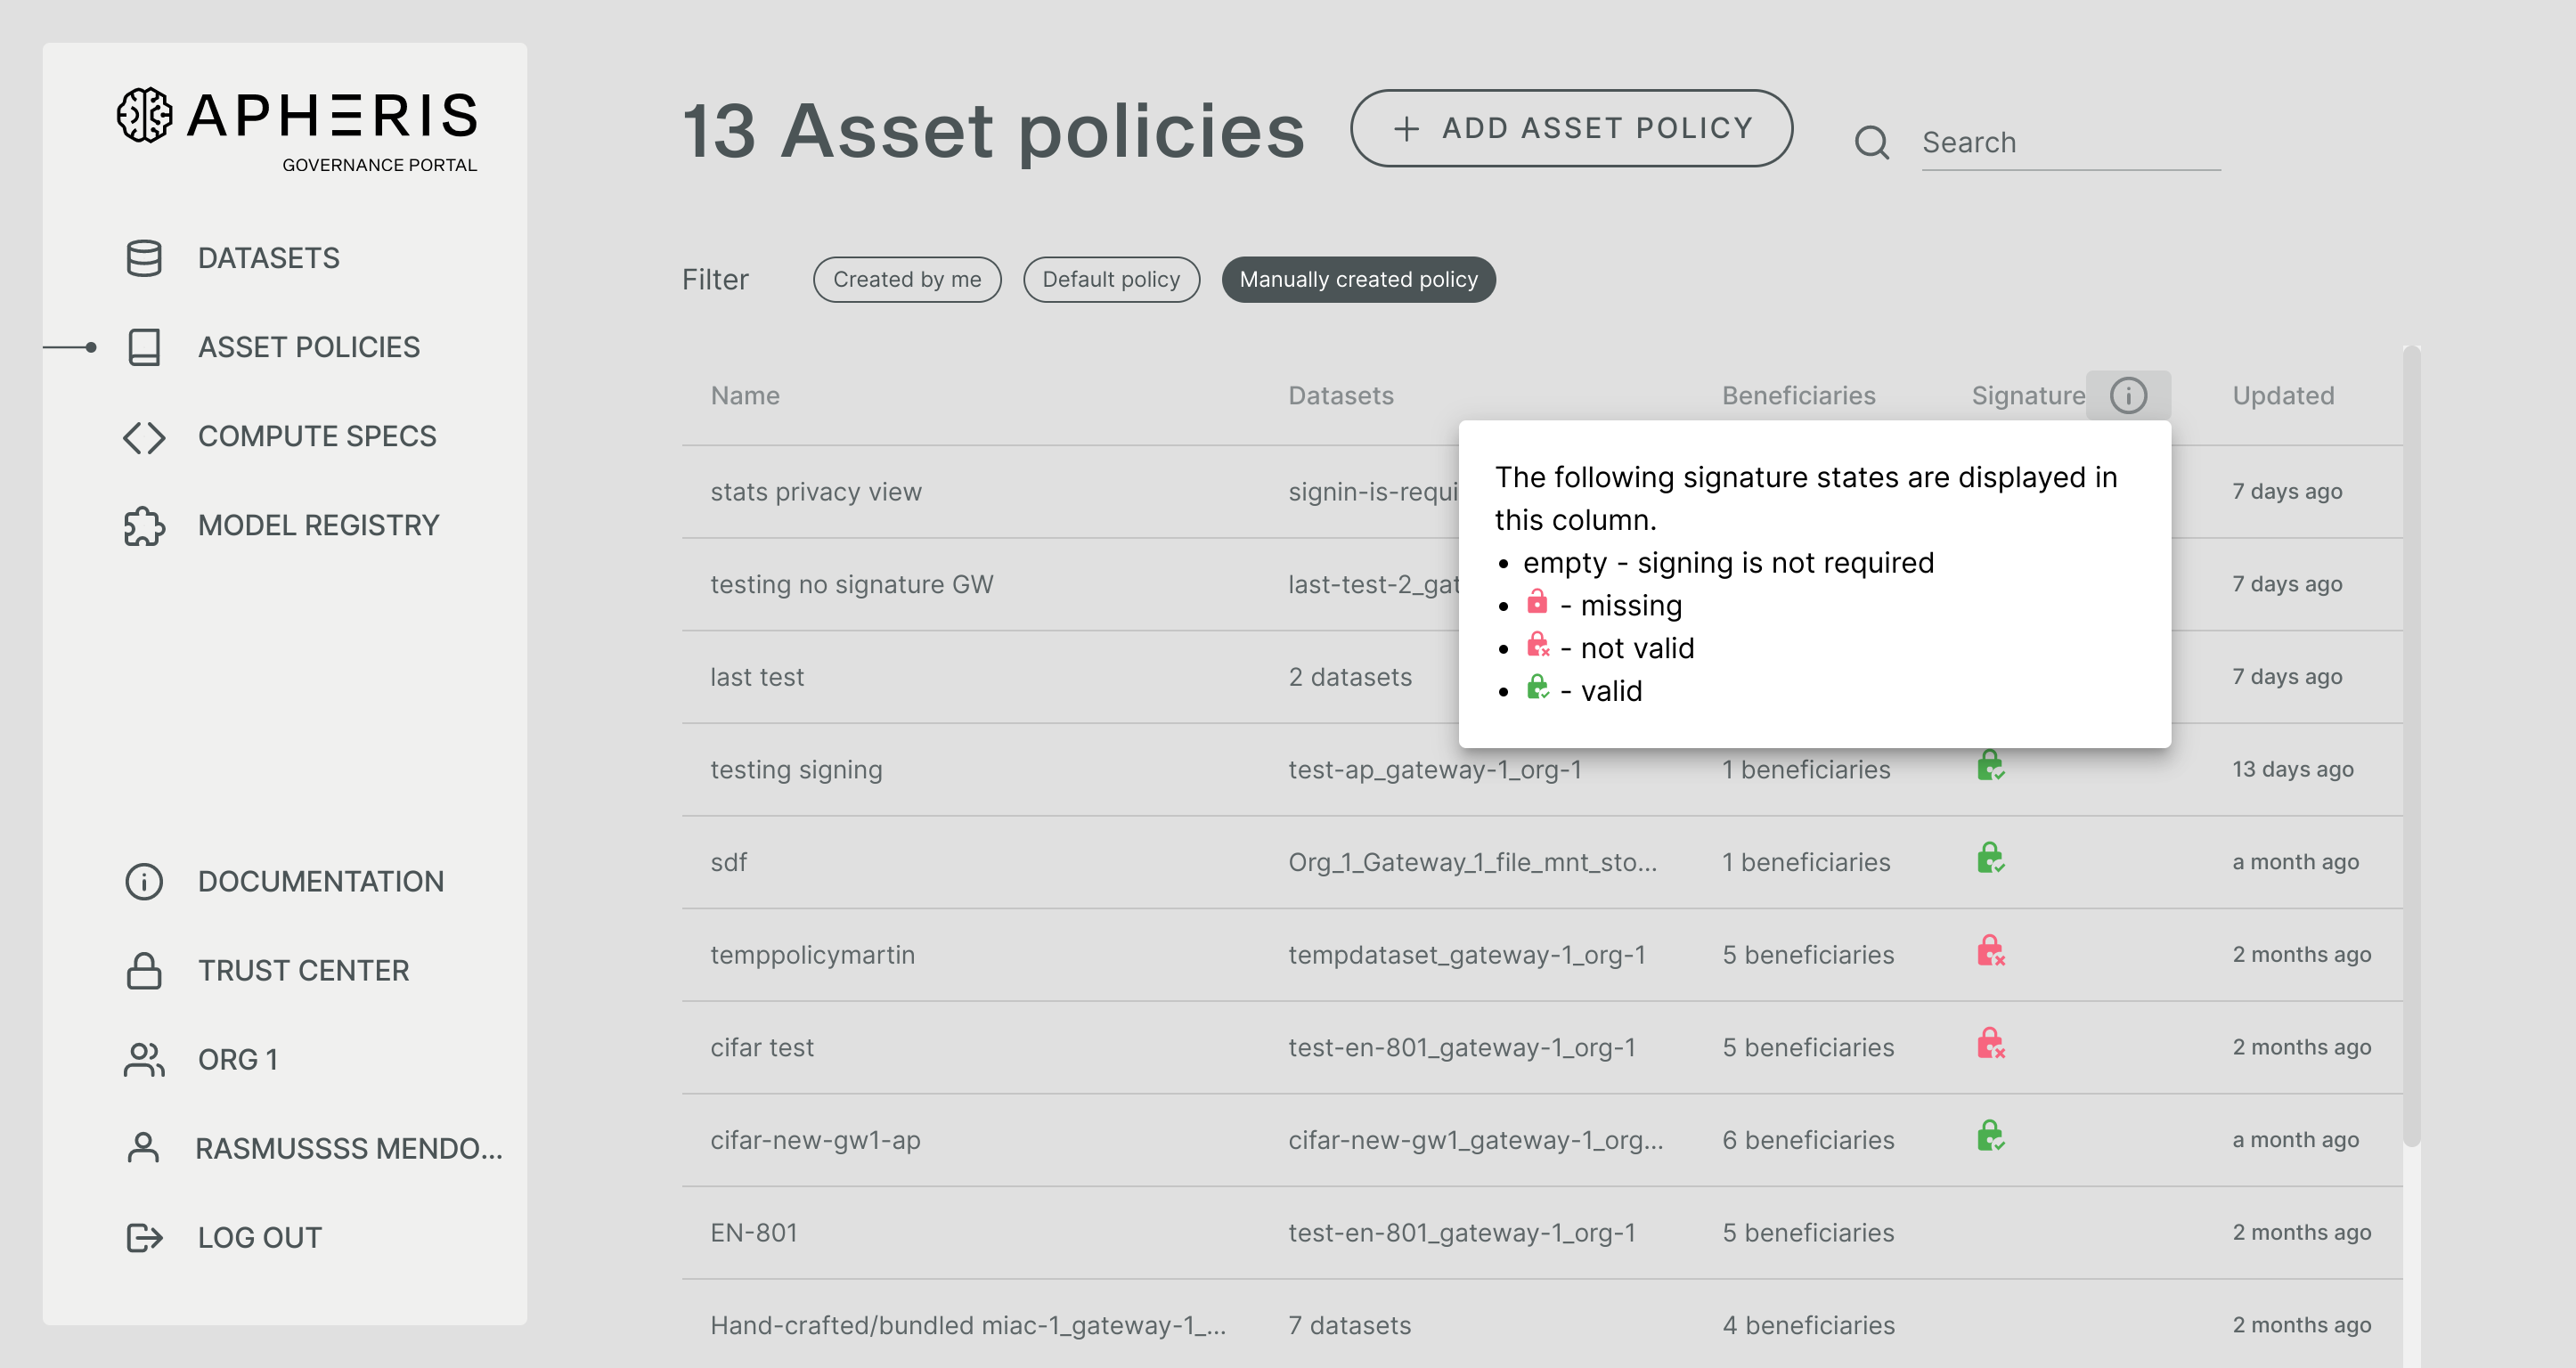The image size is (2576, 1368).
Task: Click the red invalid signature icon for cifar test
Action: point(1988,1046)
